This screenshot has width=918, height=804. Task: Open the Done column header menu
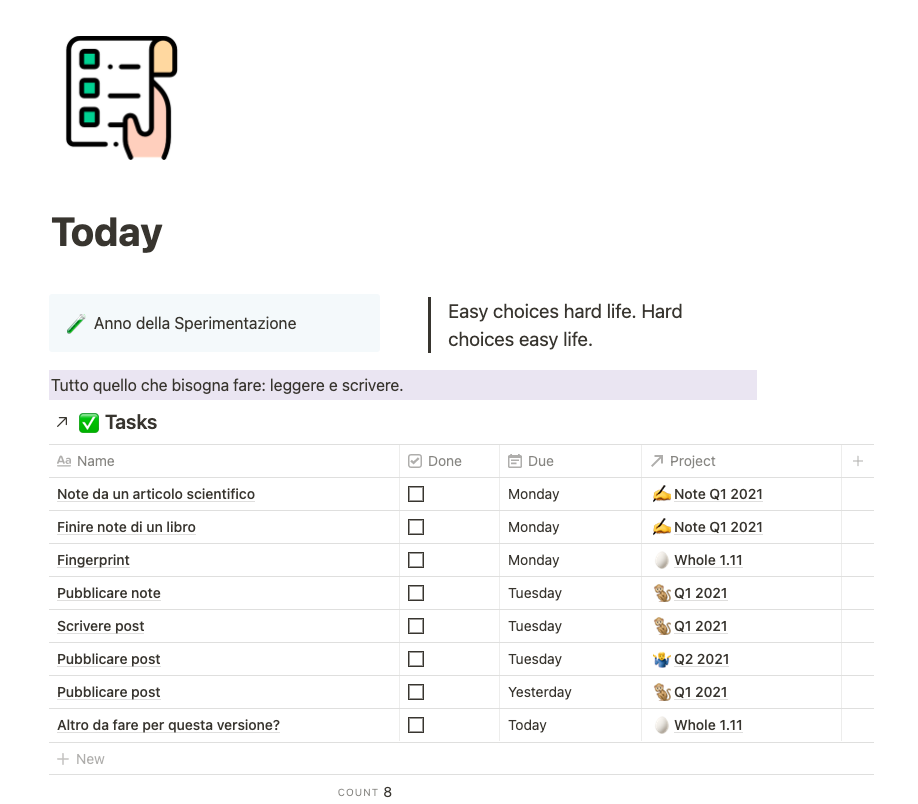[x=444, y=461]
